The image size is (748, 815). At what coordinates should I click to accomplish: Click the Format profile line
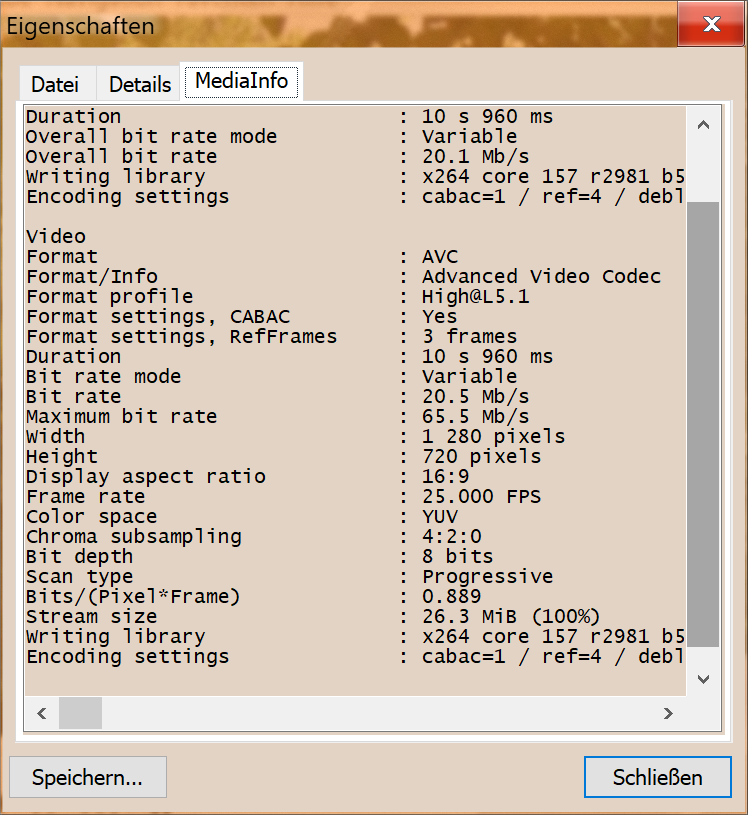110,297
